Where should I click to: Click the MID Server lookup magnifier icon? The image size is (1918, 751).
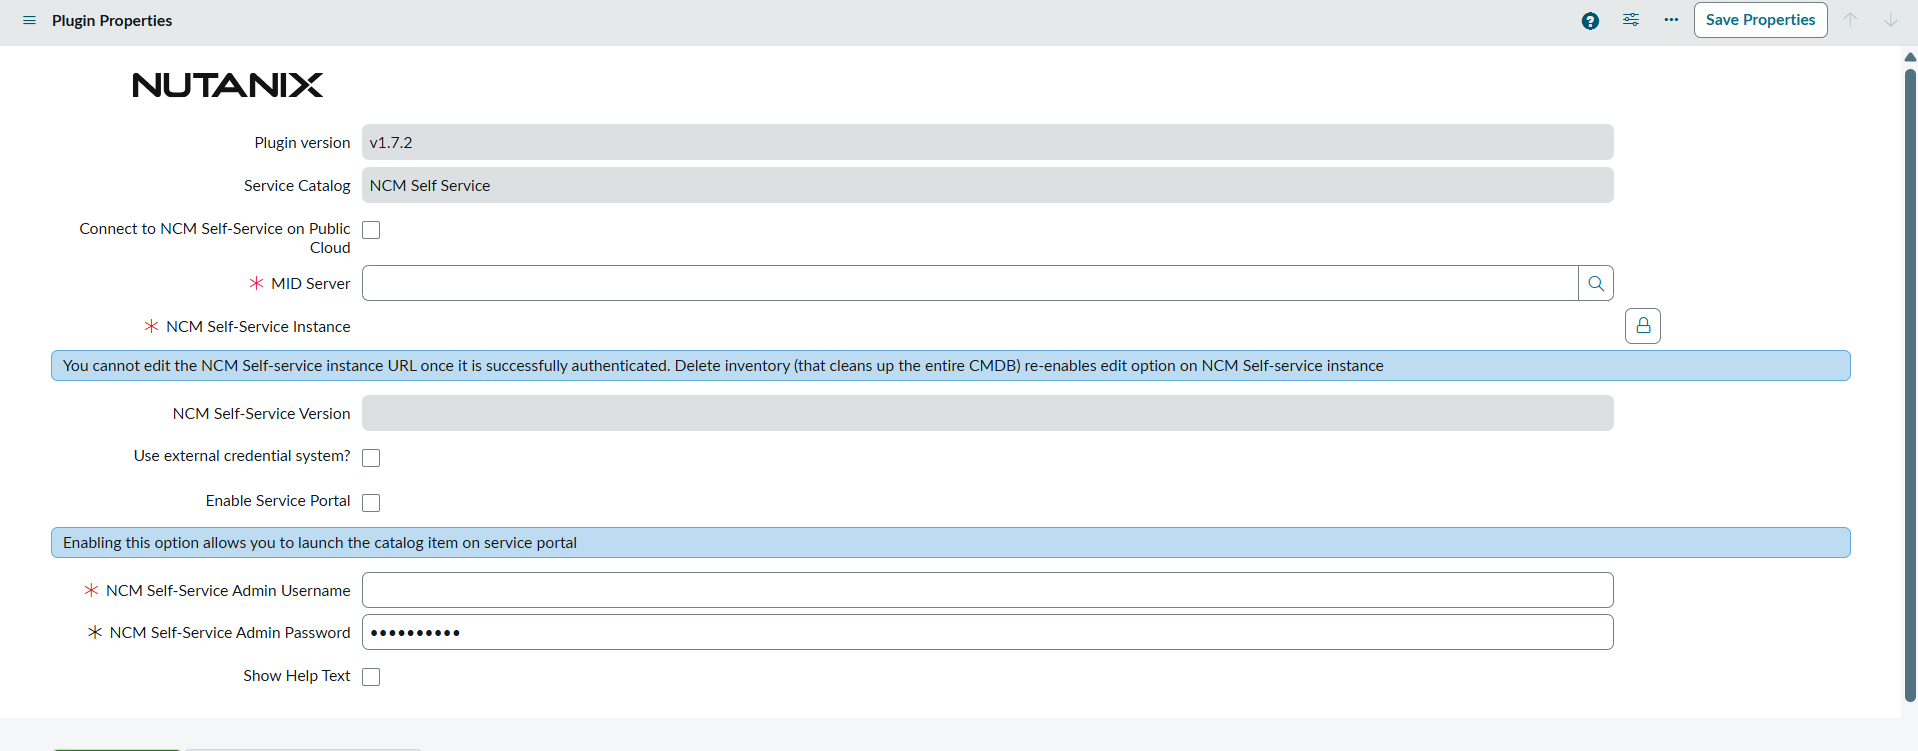(1596, 284)
